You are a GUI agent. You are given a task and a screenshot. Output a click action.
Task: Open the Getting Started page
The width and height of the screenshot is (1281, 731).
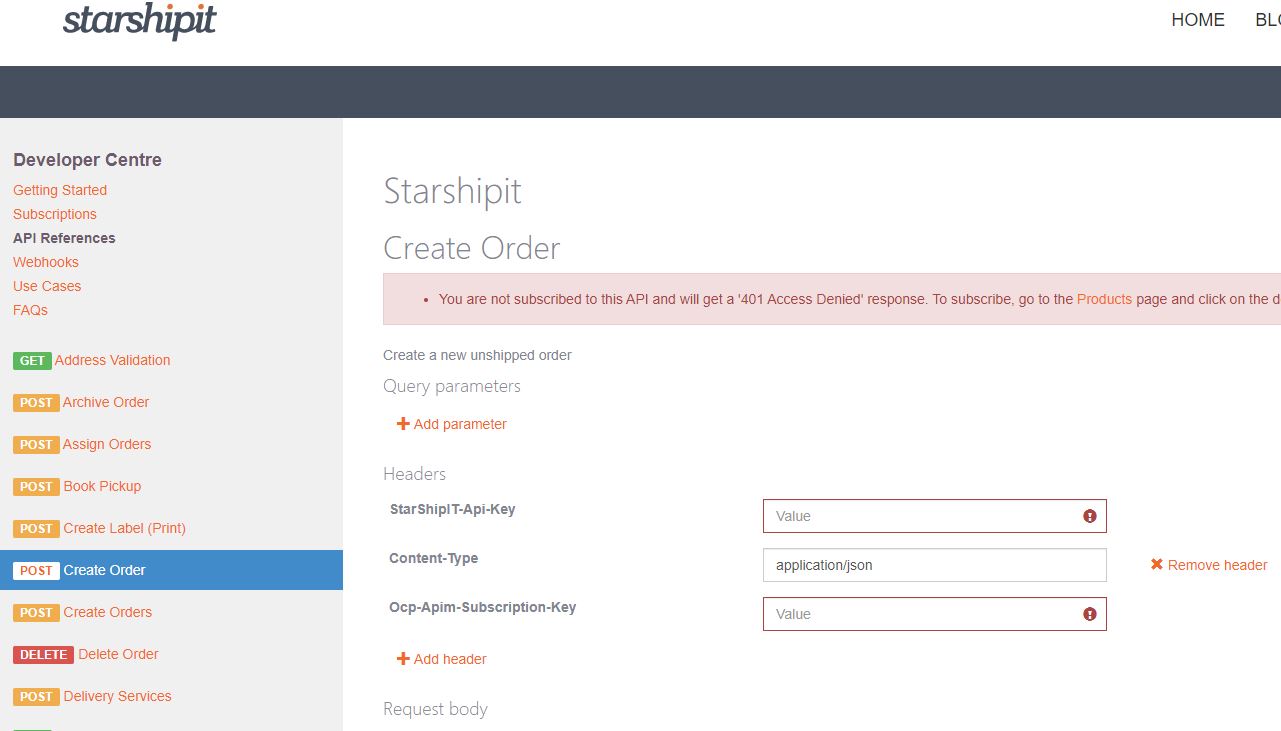60,190
